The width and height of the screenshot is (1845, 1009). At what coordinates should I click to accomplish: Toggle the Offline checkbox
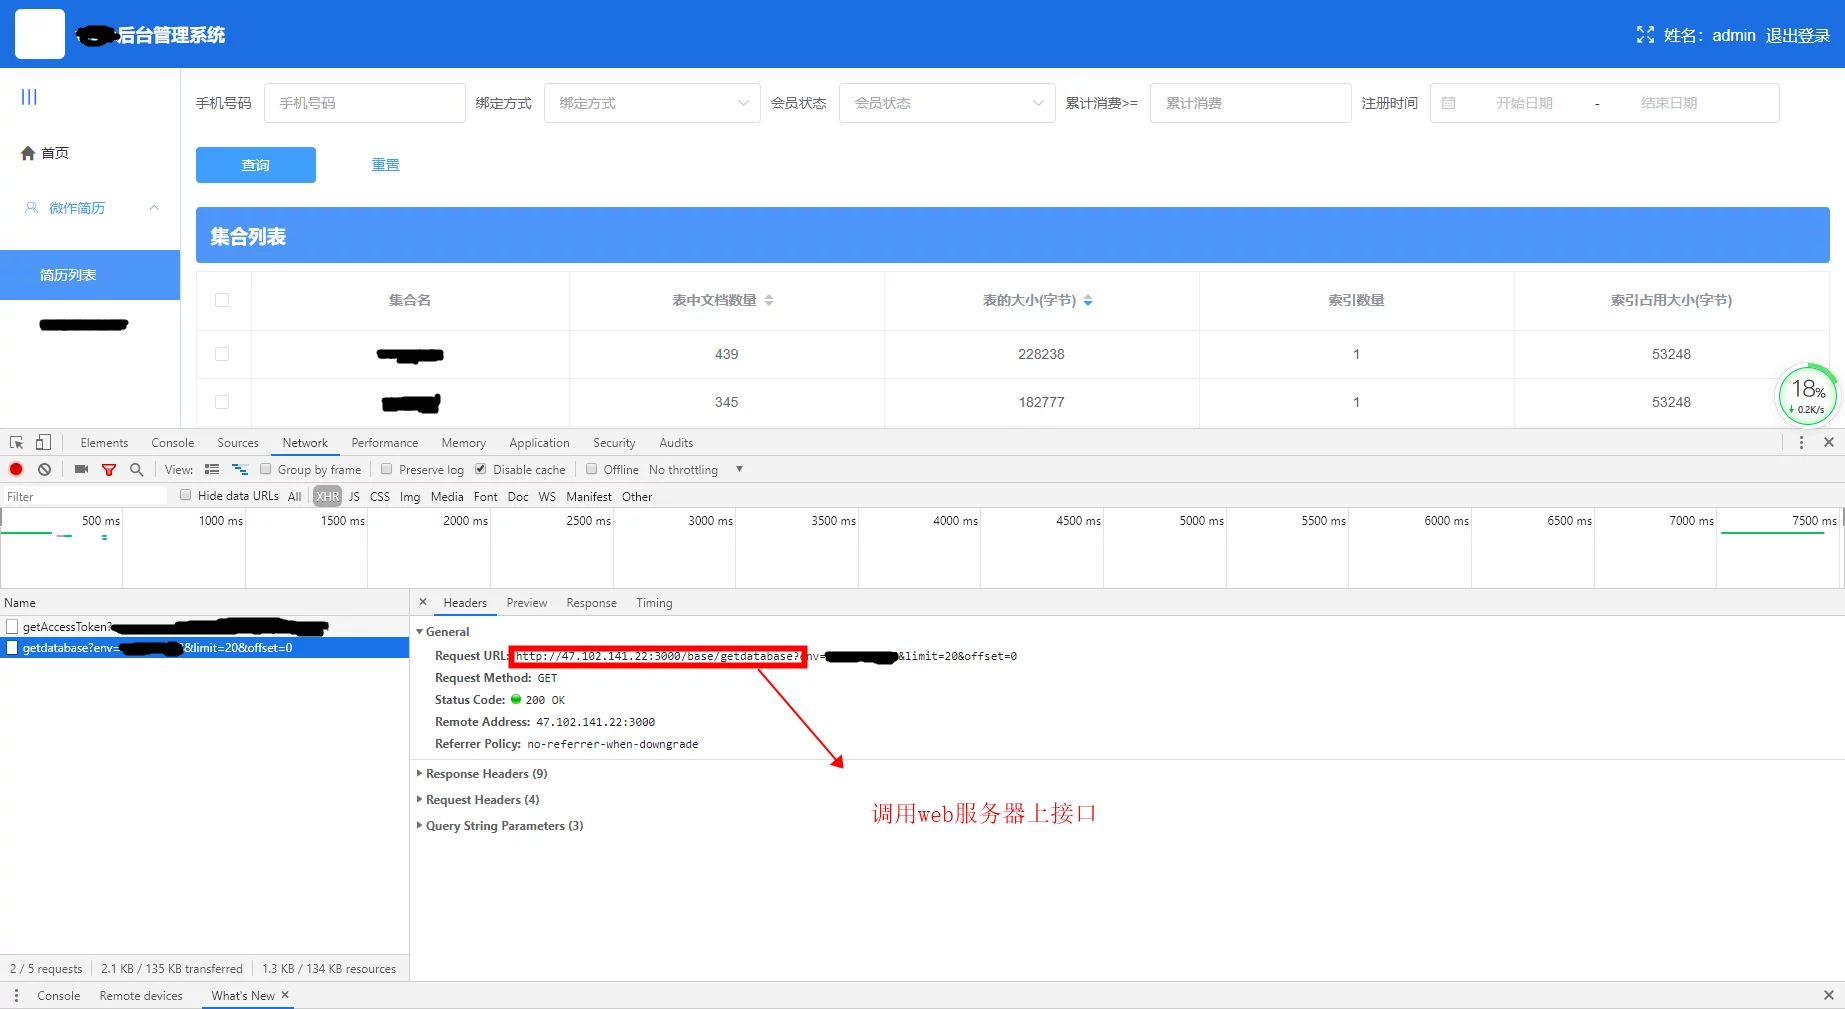pos(592,469)
